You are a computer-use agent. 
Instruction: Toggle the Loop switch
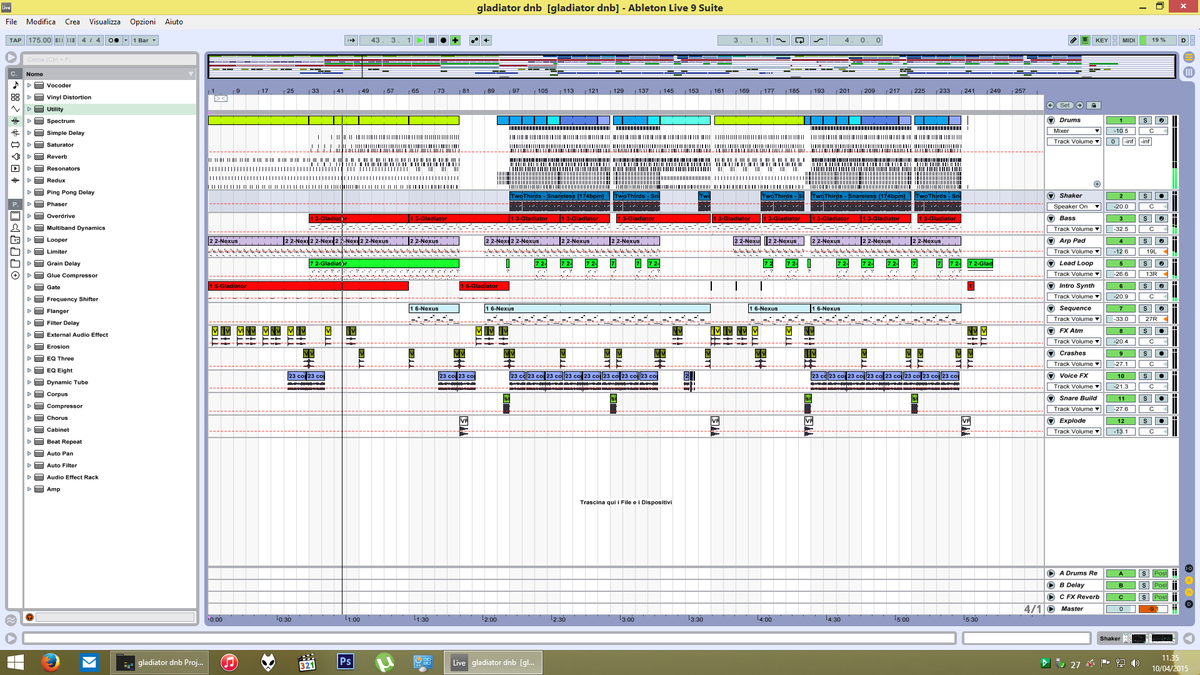(800, 40)
